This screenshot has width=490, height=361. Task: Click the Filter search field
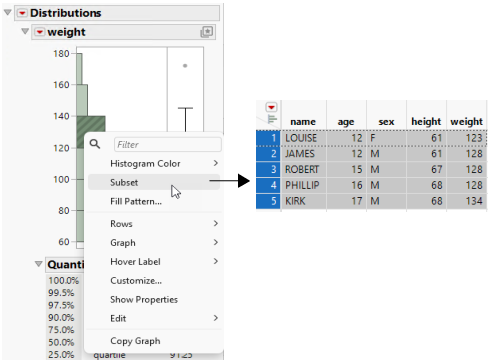(x=168, y=144)
